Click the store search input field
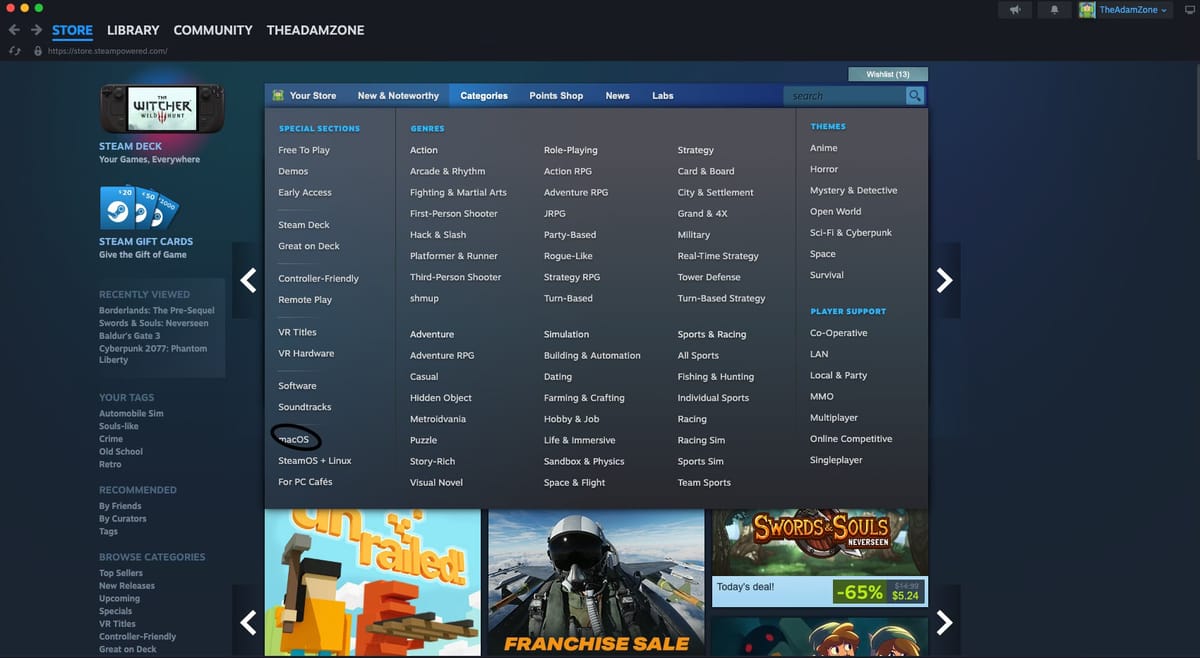Image resolution: width=1200 pixels, height=658 pixels. 845,96
